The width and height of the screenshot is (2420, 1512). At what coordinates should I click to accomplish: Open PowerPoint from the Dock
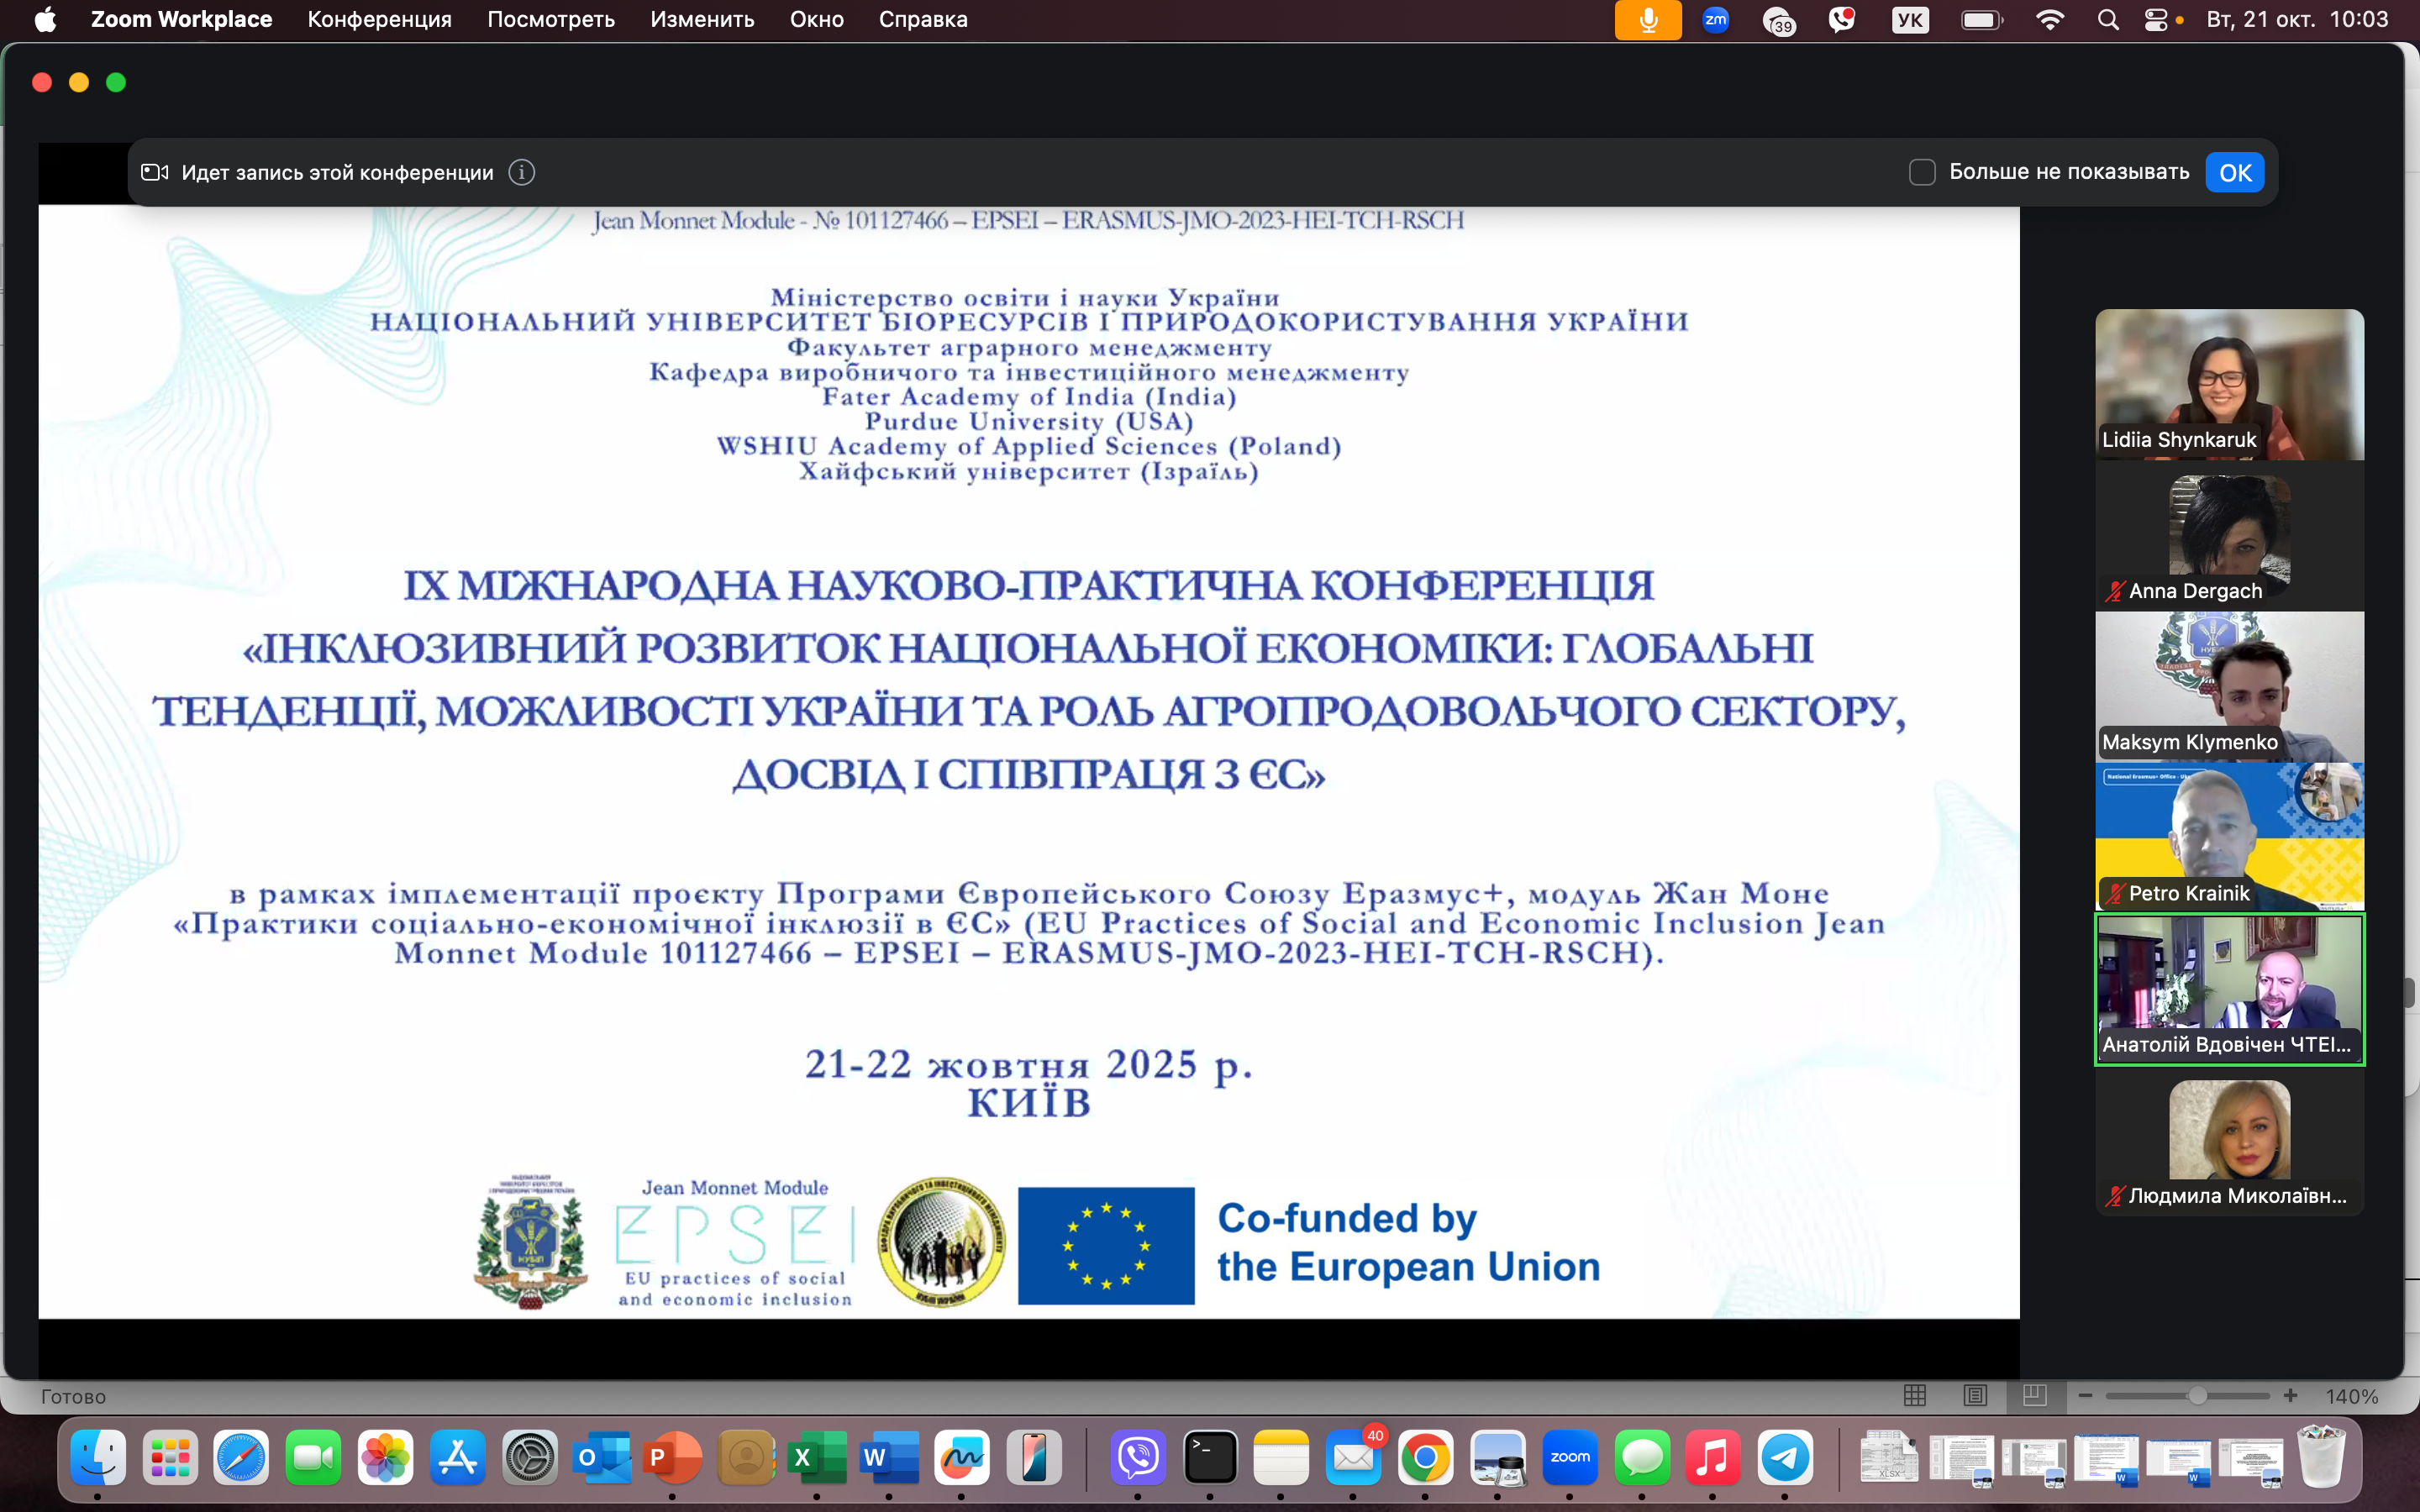coord(672,1458)
